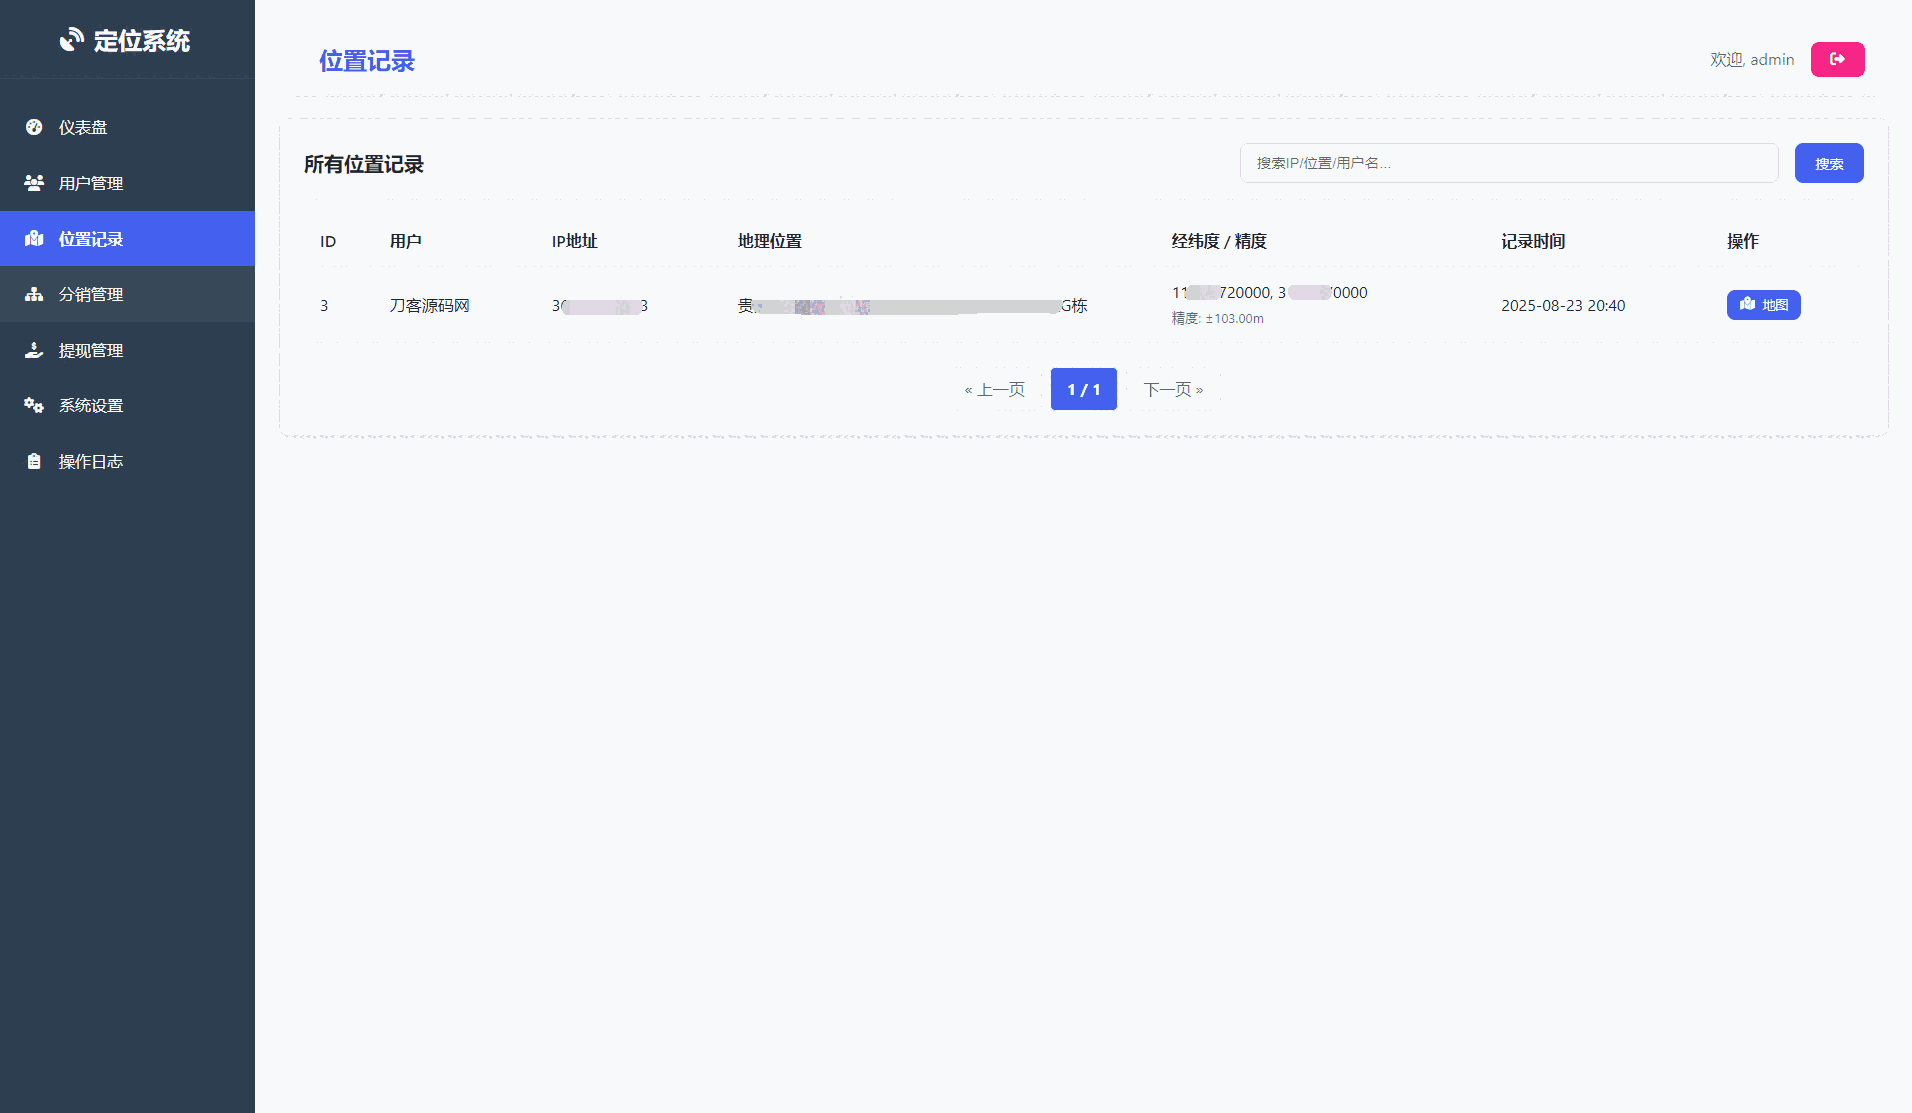Click the user name 刀客源码网
The width and height of the screenshot is (1912, 1113).
(x=429, y=306)
